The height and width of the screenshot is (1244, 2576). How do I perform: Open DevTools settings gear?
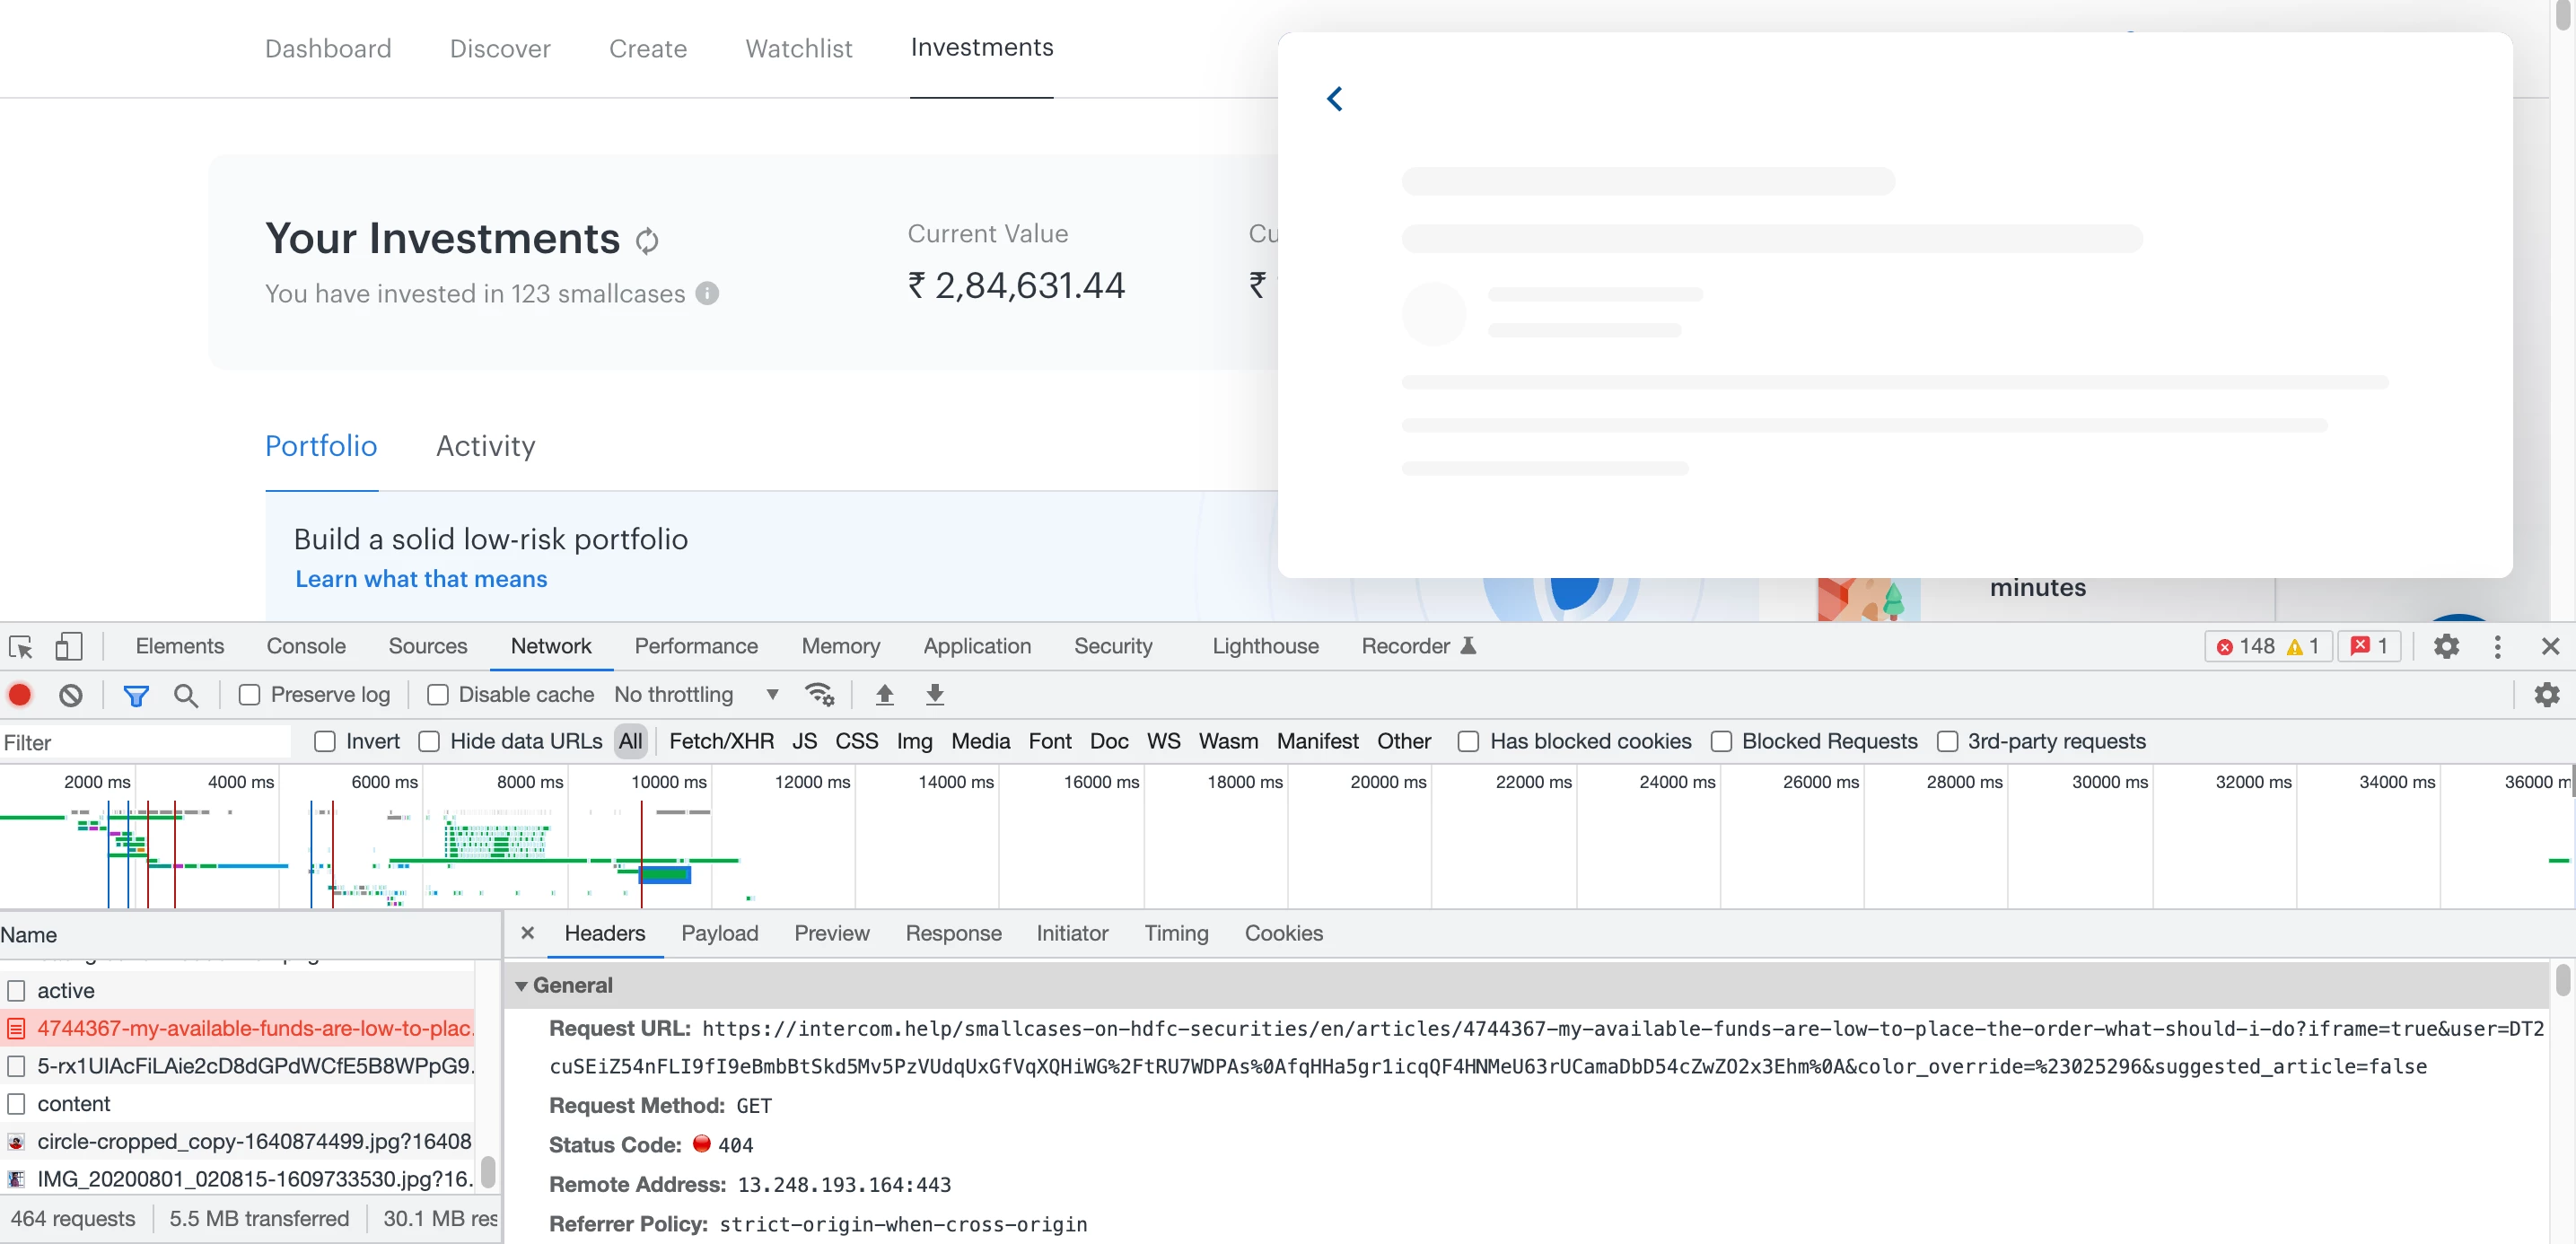pyautogui.click(x=2446, y=647)
